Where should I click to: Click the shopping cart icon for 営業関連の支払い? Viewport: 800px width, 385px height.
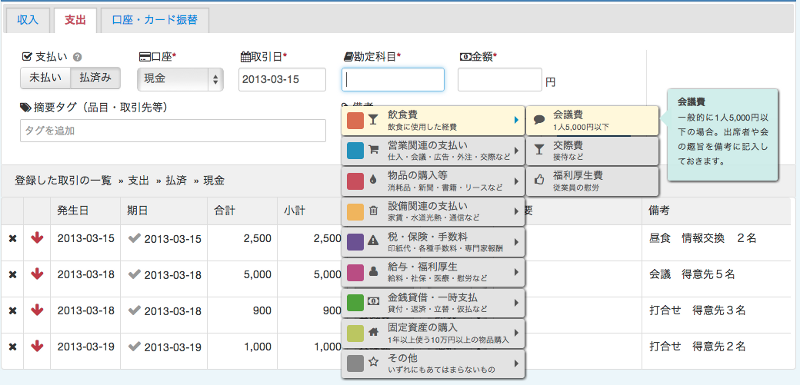click(373, 150)
